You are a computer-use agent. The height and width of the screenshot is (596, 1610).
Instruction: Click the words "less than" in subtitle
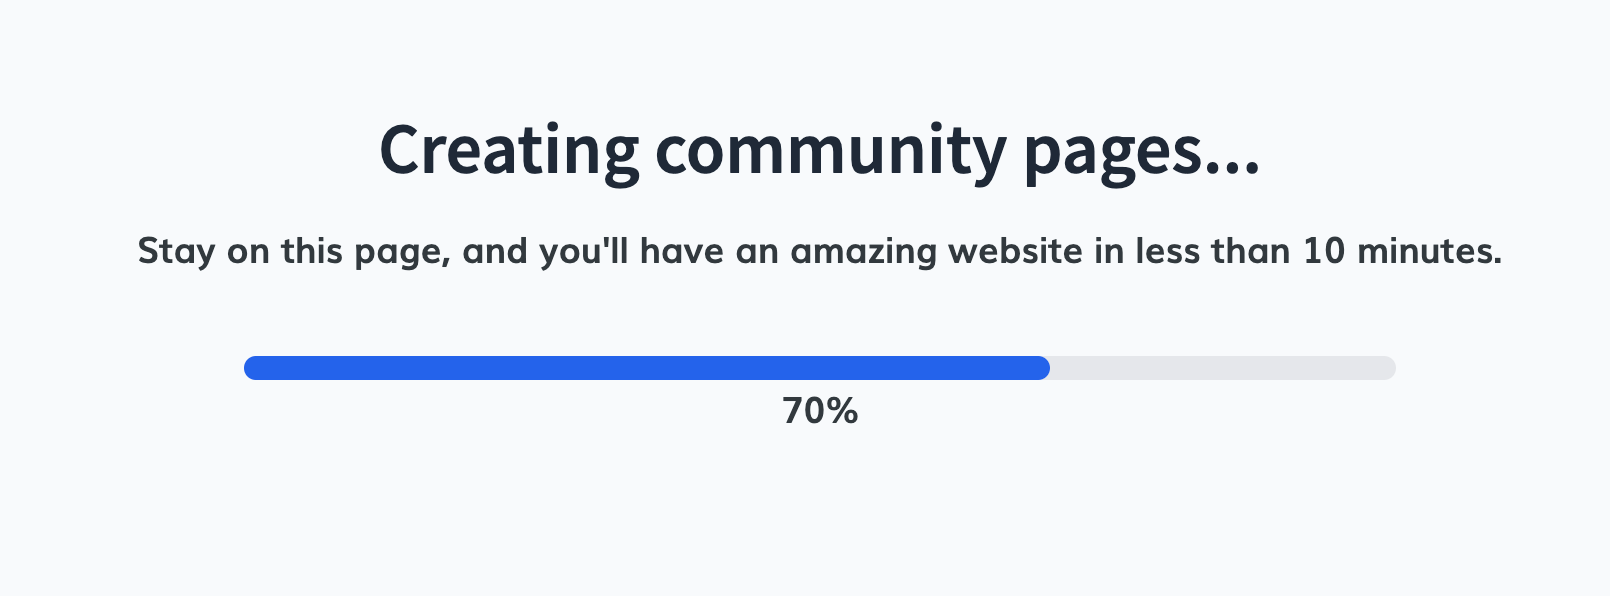pyautogui.click(x=1217, y=251)
